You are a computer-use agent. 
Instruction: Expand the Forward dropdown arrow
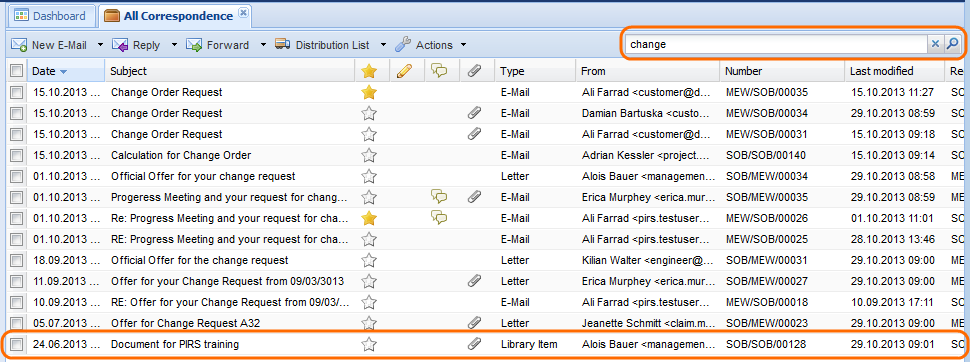click(x=263, y=45)
